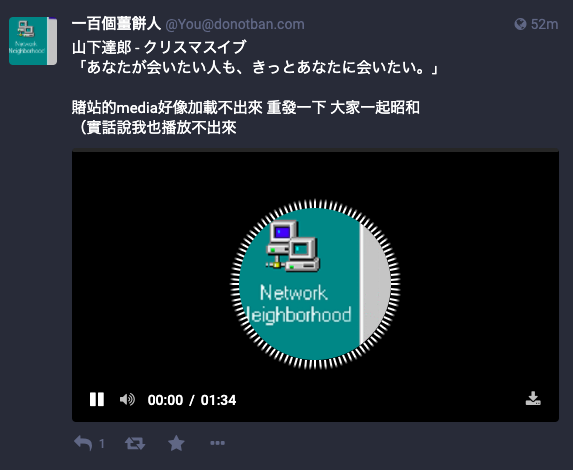
Task: Open the 52m timestamp link
Action: click(544, 24)
